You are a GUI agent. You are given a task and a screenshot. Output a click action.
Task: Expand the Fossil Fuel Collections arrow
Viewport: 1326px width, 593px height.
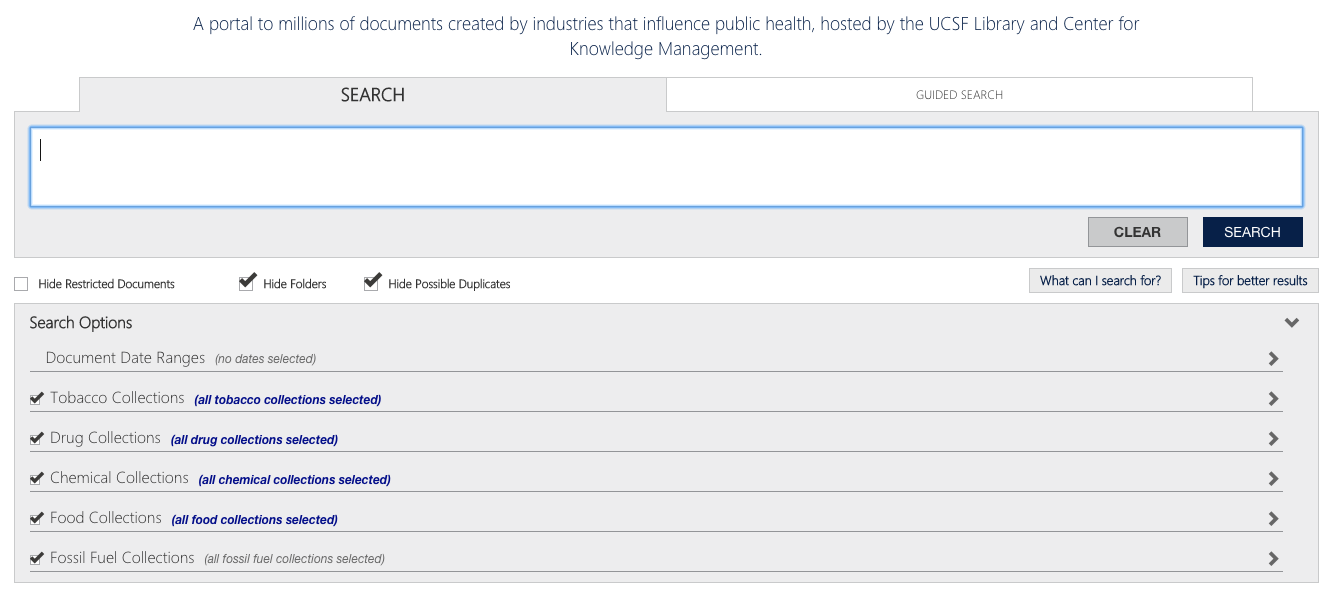(x=1273, y=558)
